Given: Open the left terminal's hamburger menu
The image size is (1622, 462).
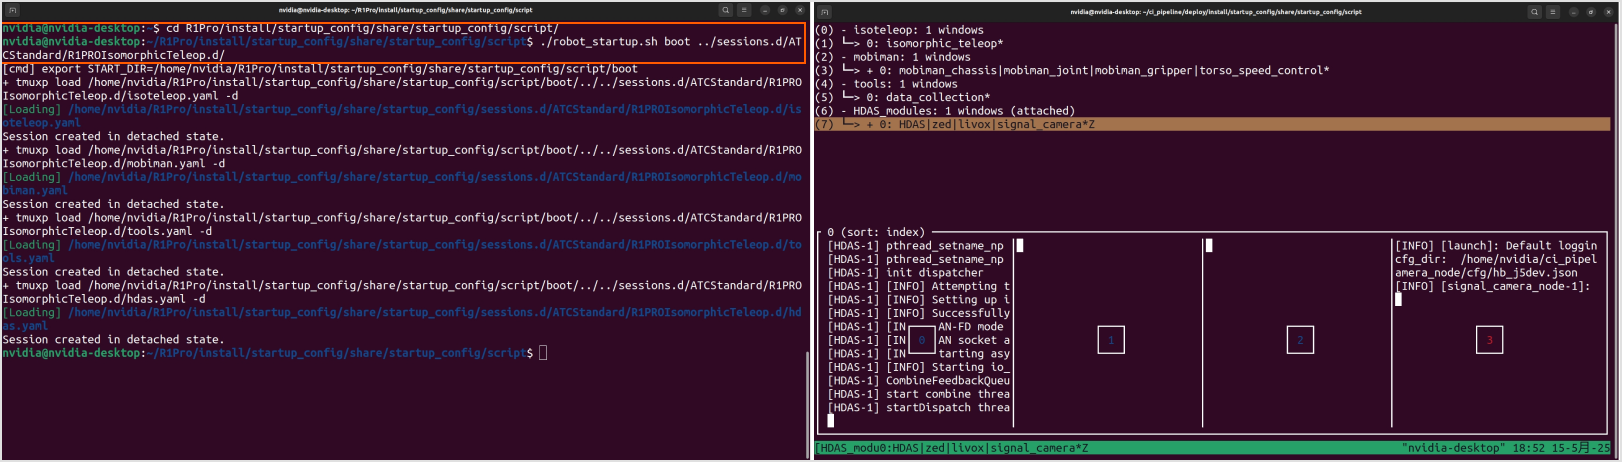Looking at the screenshot, I should pyautogui.click(x=744, y=10).
